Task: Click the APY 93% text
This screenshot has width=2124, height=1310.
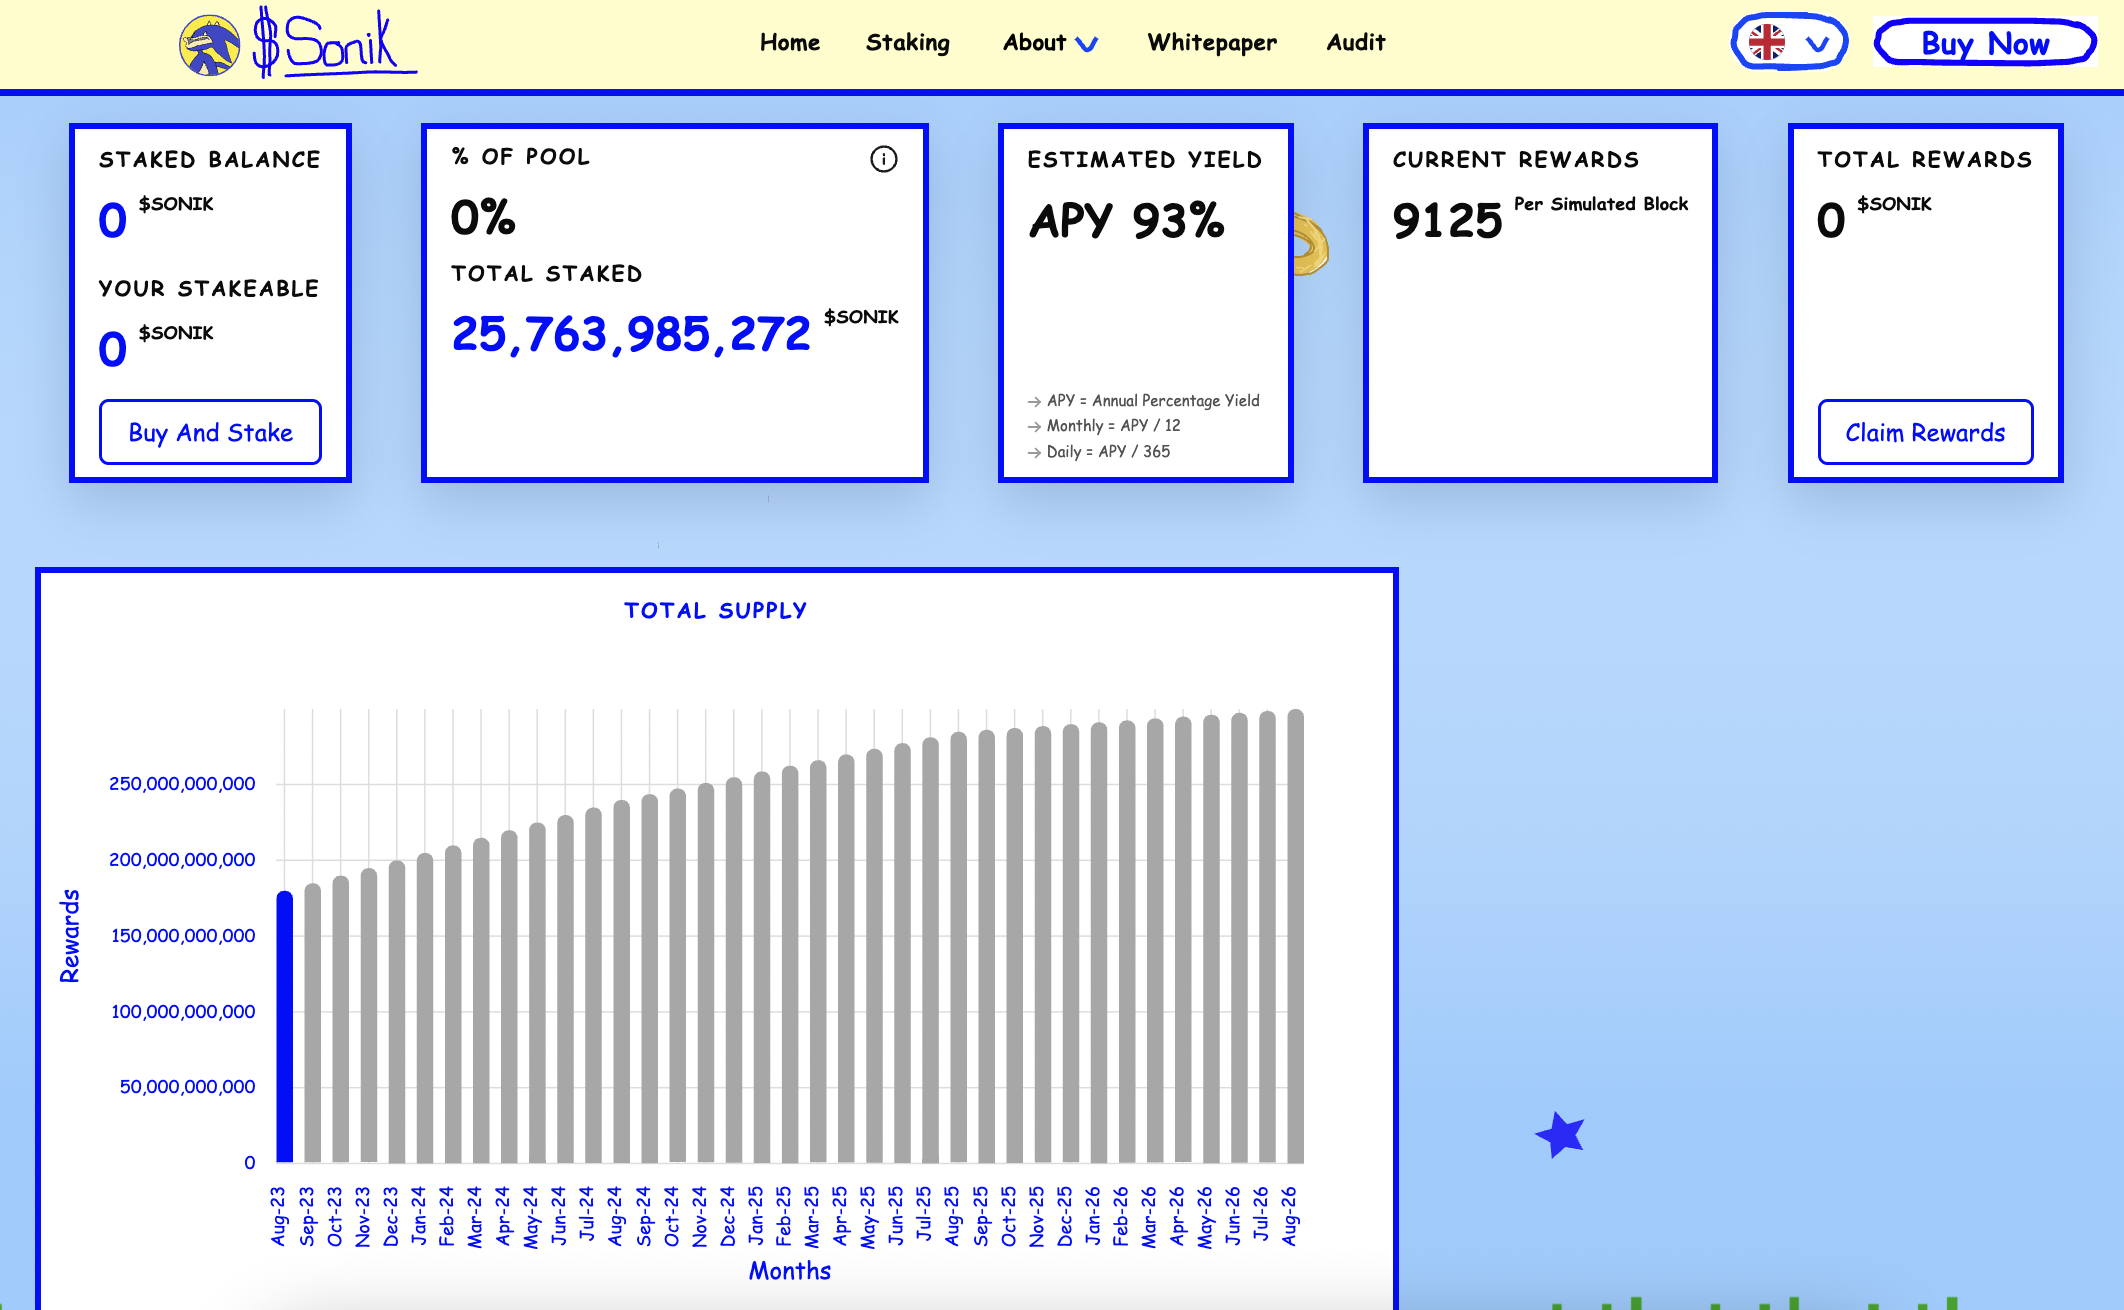Action: [x=1127, y=221]
